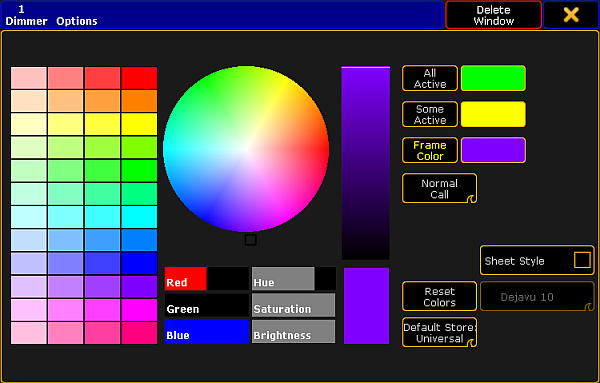Pick a color in the color wheel center

pyautogui.click(x=246, y=149)
